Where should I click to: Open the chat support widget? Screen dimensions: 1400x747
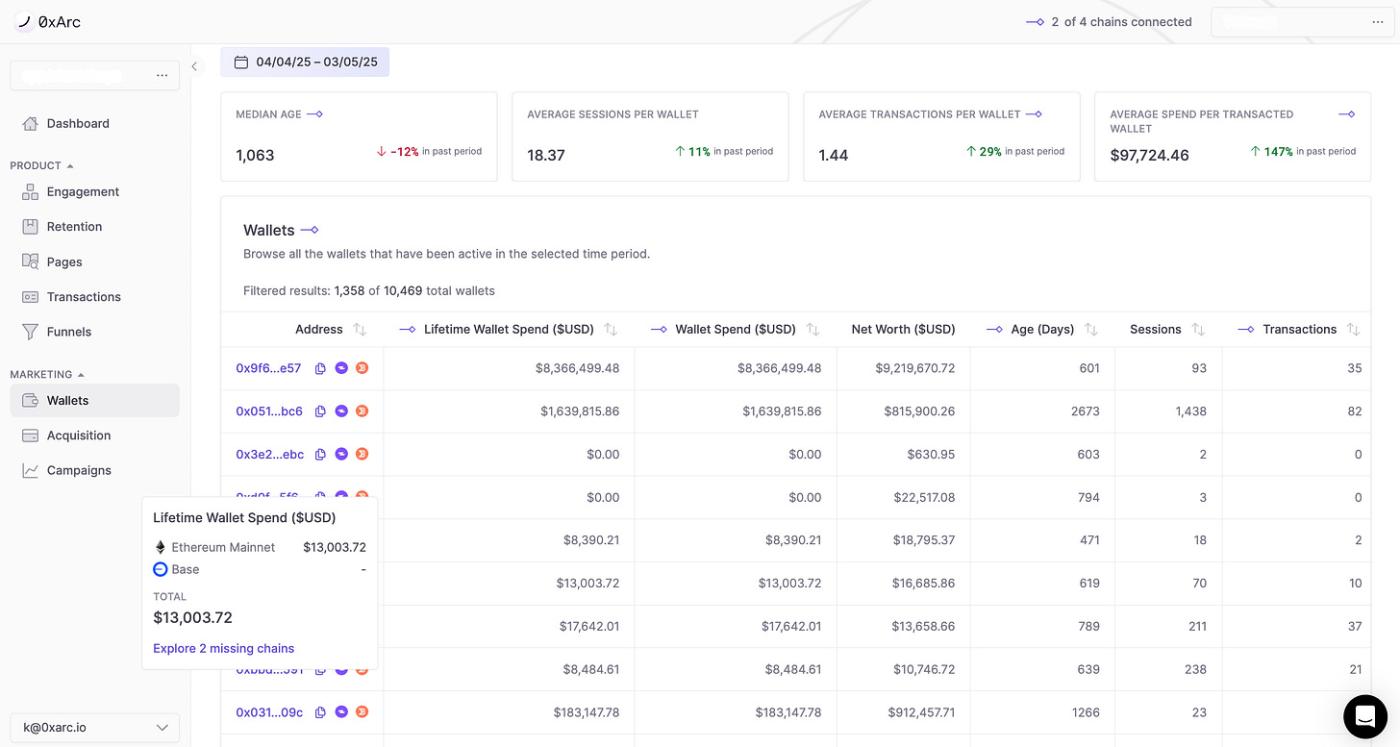pos(1365,715)
